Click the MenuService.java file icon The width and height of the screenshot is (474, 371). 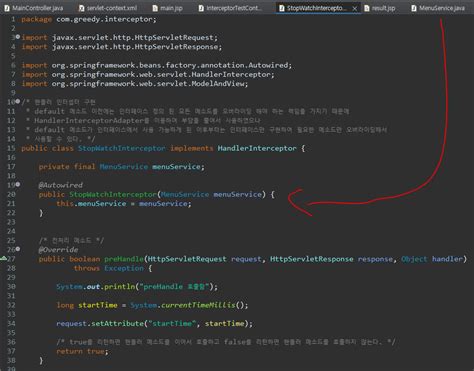tap(414, 8)
